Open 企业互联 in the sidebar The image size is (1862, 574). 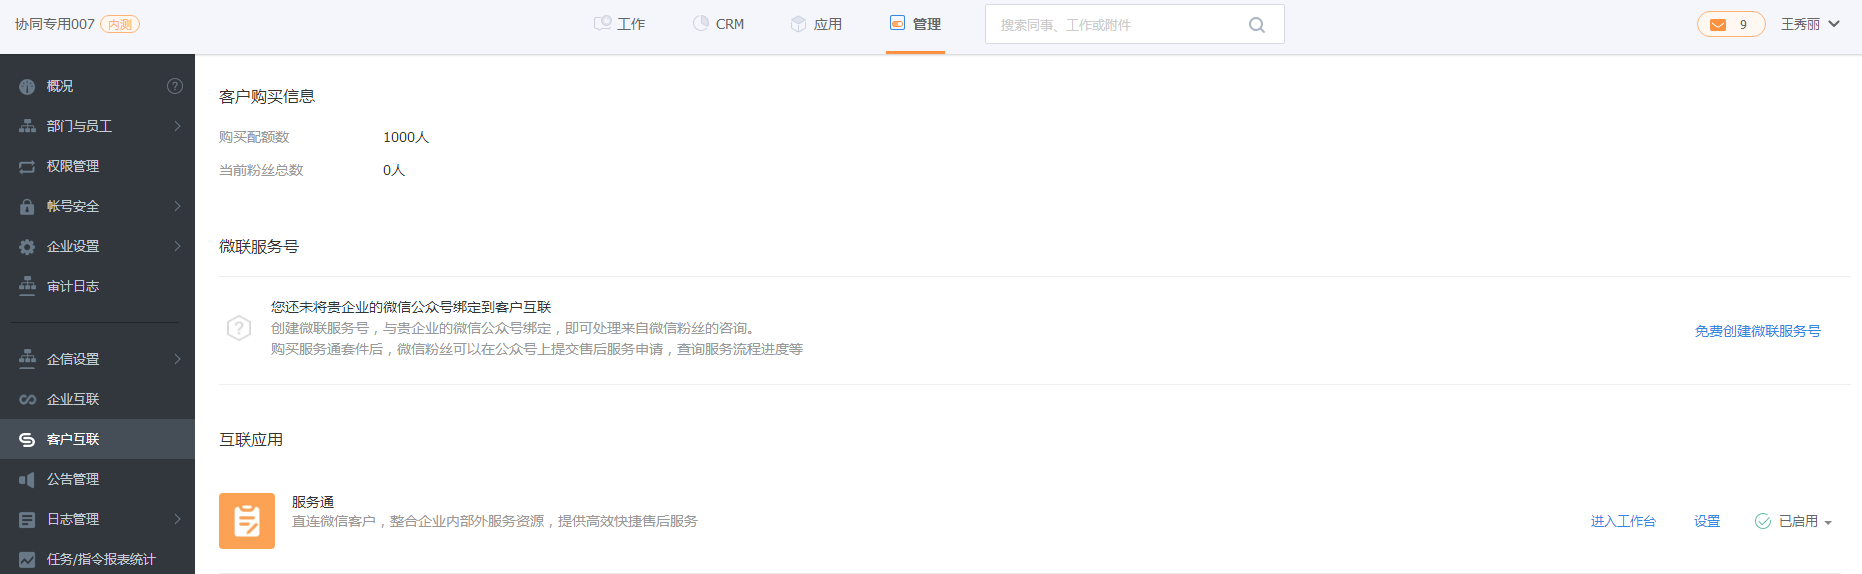pyautogui.click(x=97, y=399)
